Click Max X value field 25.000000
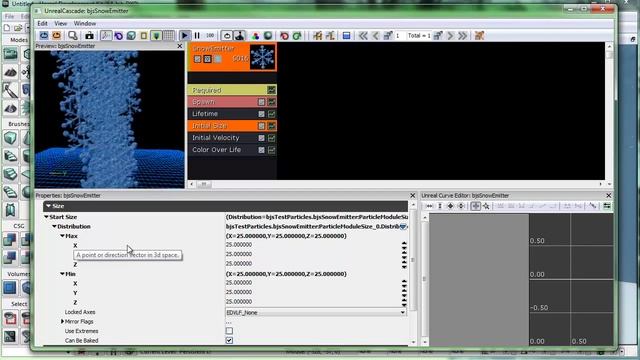The height and width of the screenshot is (360, 640). point(312,245)
